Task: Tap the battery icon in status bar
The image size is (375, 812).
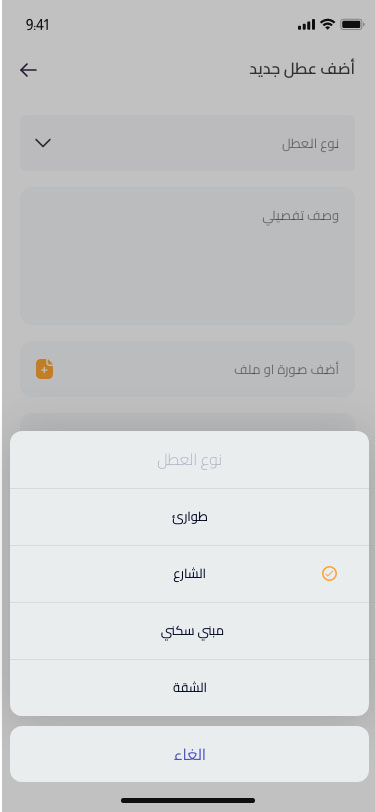Action: pyautogui.click(x=352, y=24)
